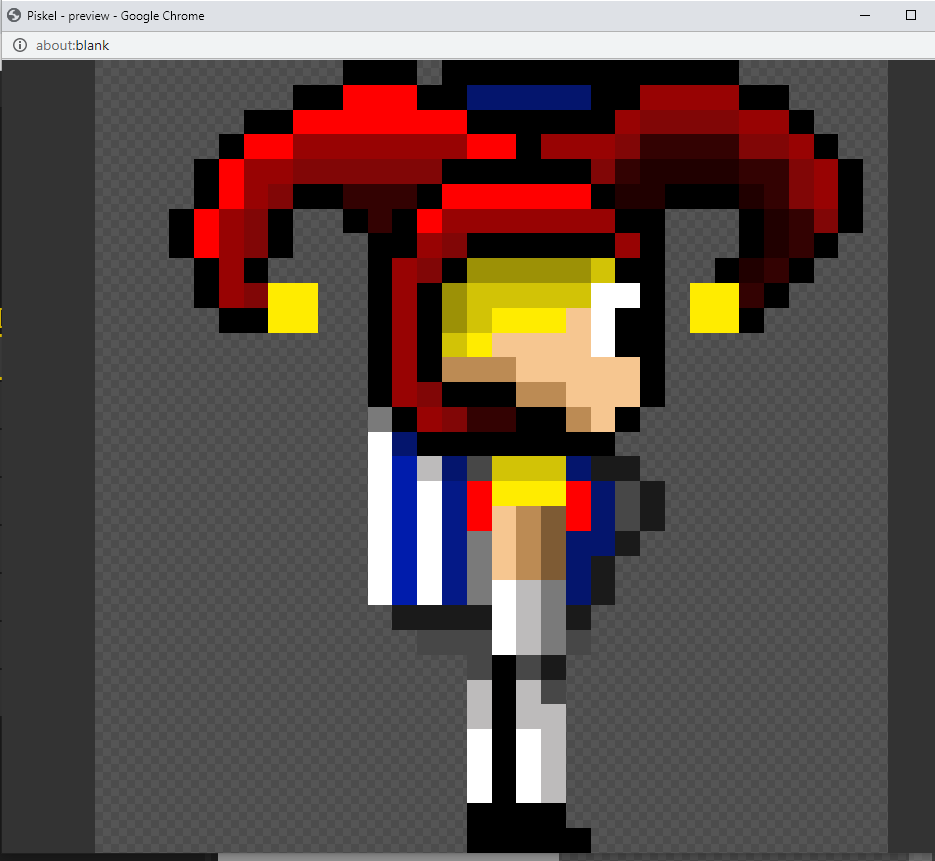
Task: Click the dark blue gem atop the hat
Action: click(528, 97)
